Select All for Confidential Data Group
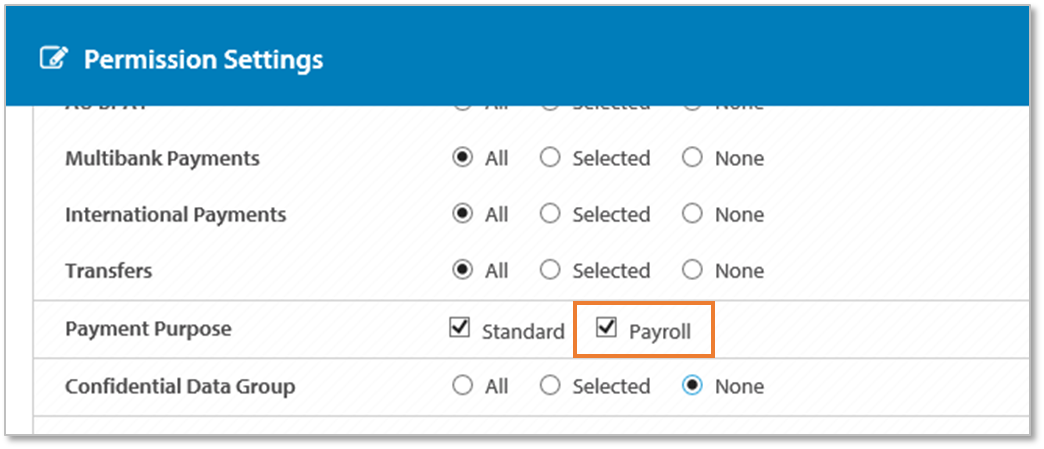Screen dimensions: 1044x449 click(462, 386)
